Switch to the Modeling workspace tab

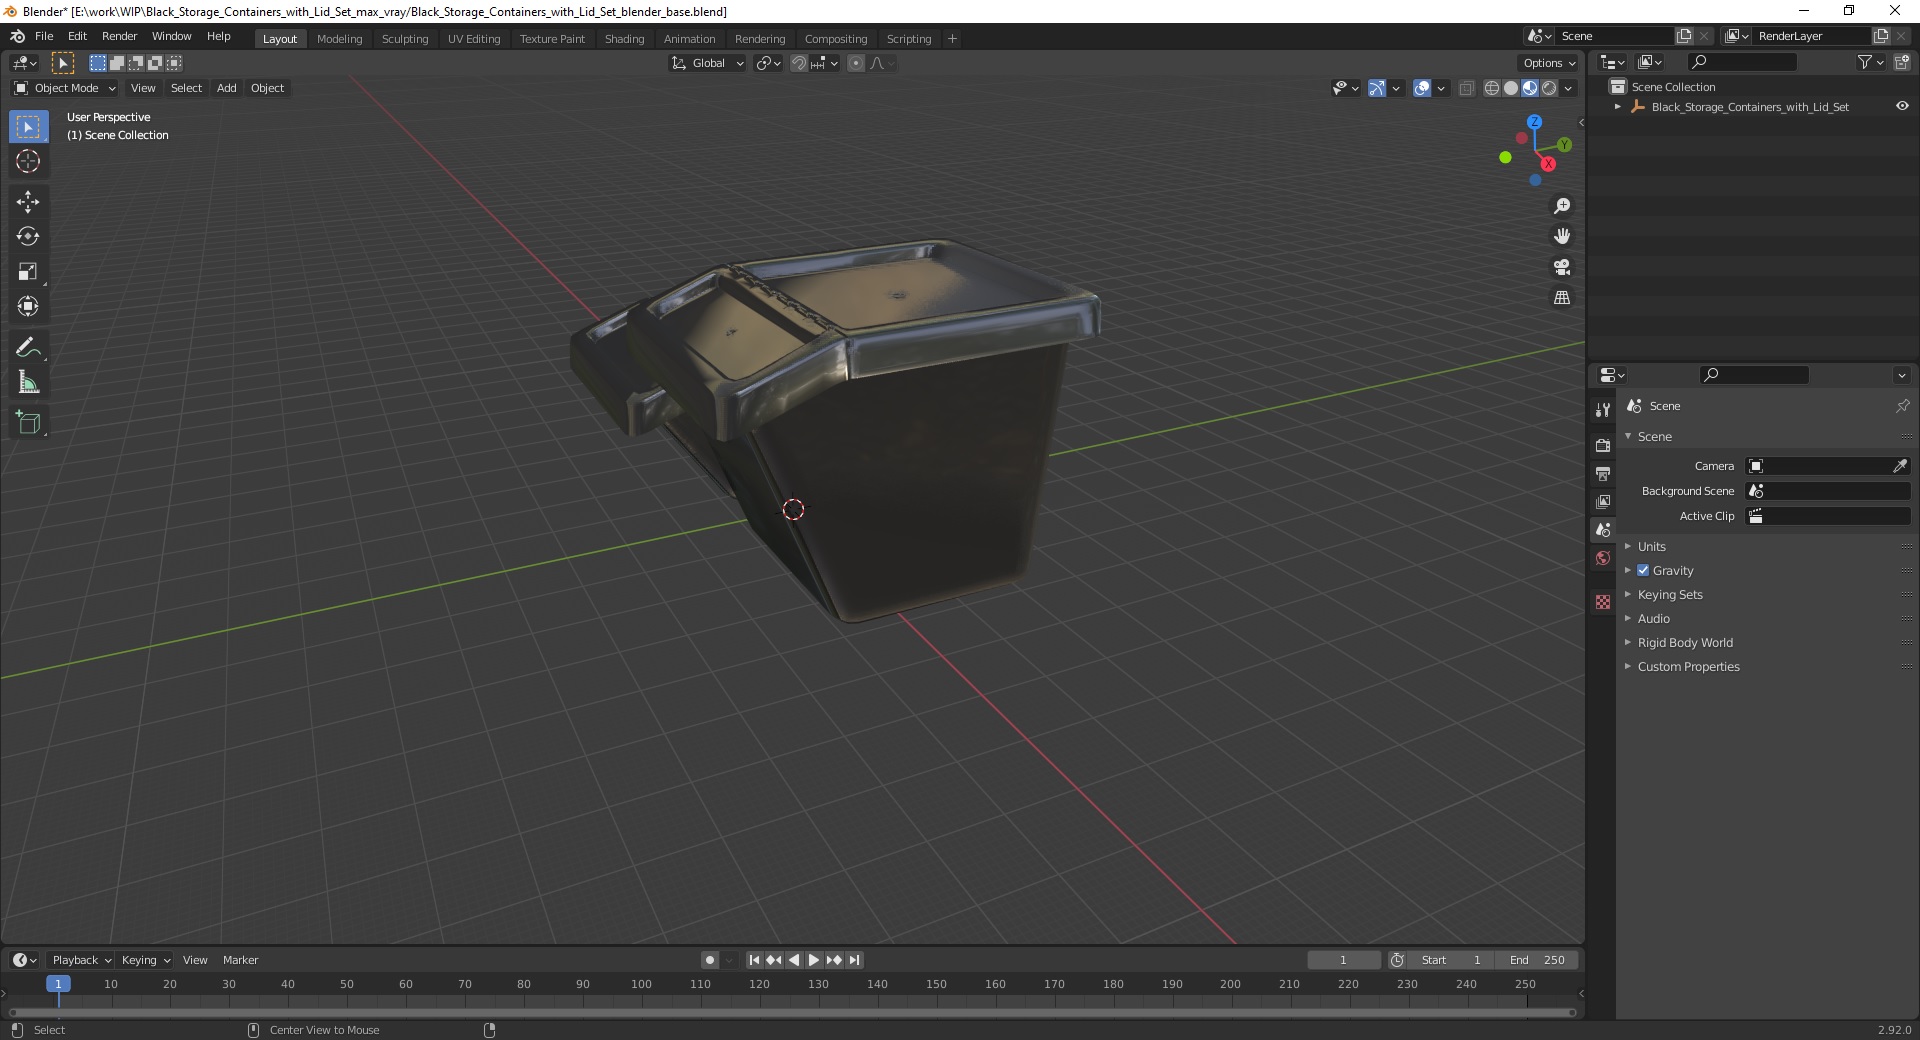tap(339, 39)
